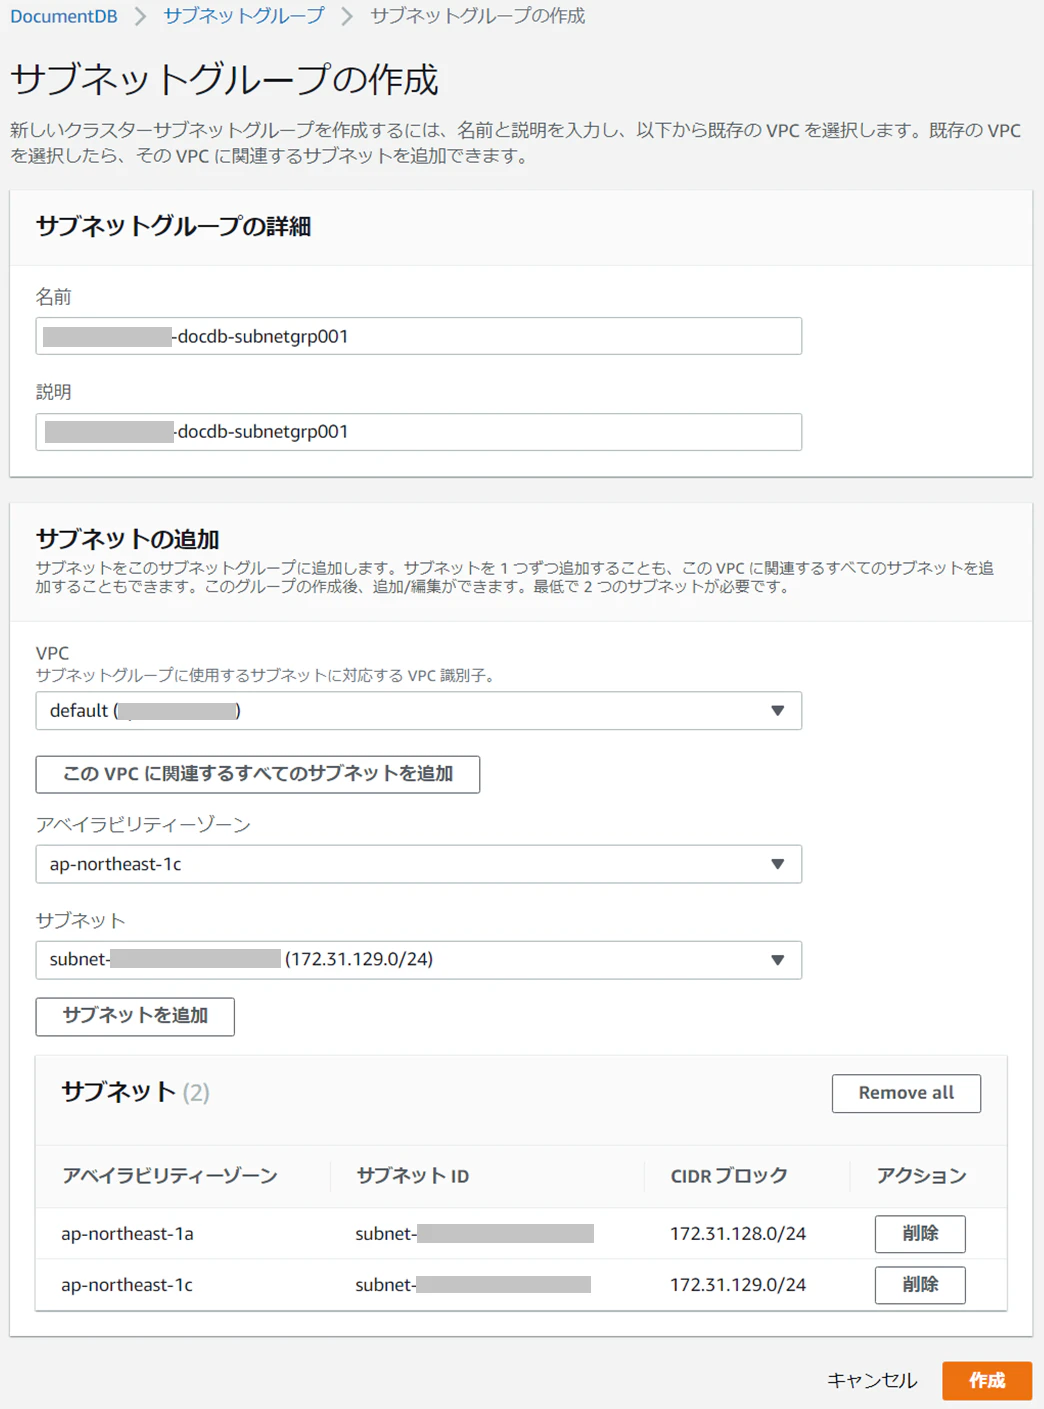Image resolution: width=1044 pixels, height=1409 pixels.
Task: Select the アベイラビリティーゾーン column header
Action: pyautogui.click(x=170, y=1176)
